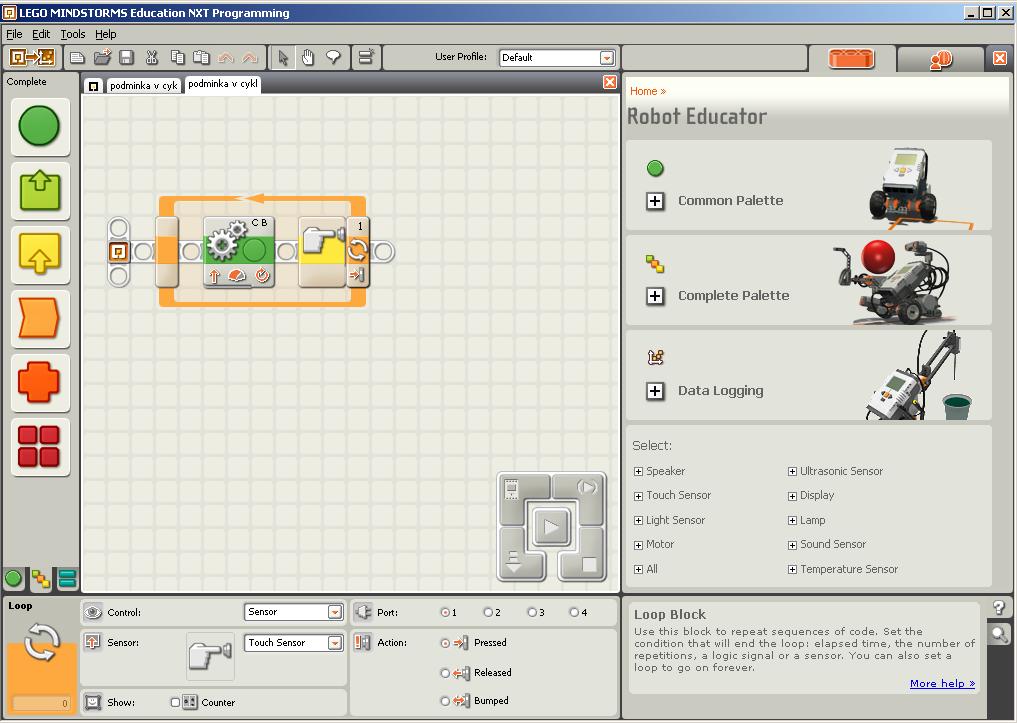Open the Help menu

pyautogui.click(x=106, y=34)
